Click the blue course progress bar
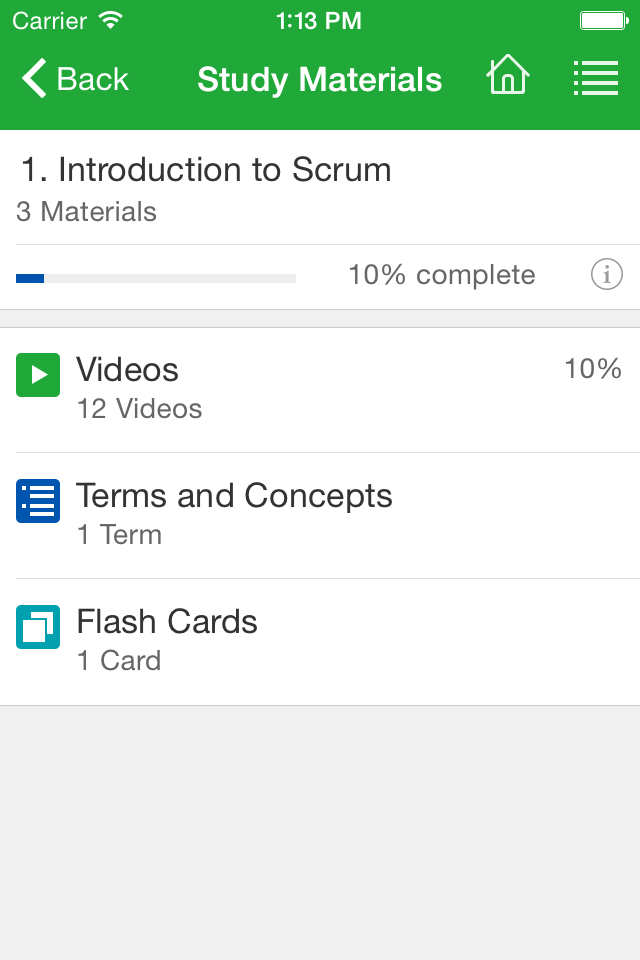Viewport: 640px width, 960px height. (x=155, y=278)
